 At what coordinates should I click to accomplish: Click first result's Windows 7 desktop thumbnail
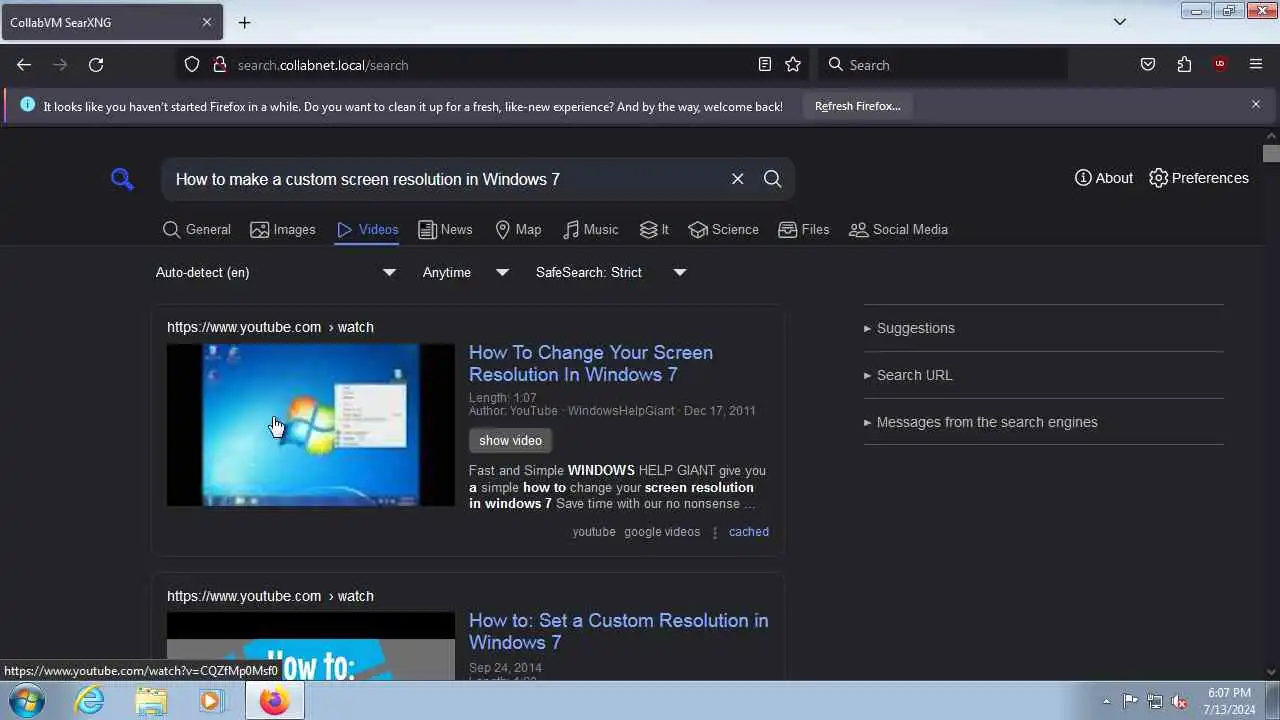311,425
